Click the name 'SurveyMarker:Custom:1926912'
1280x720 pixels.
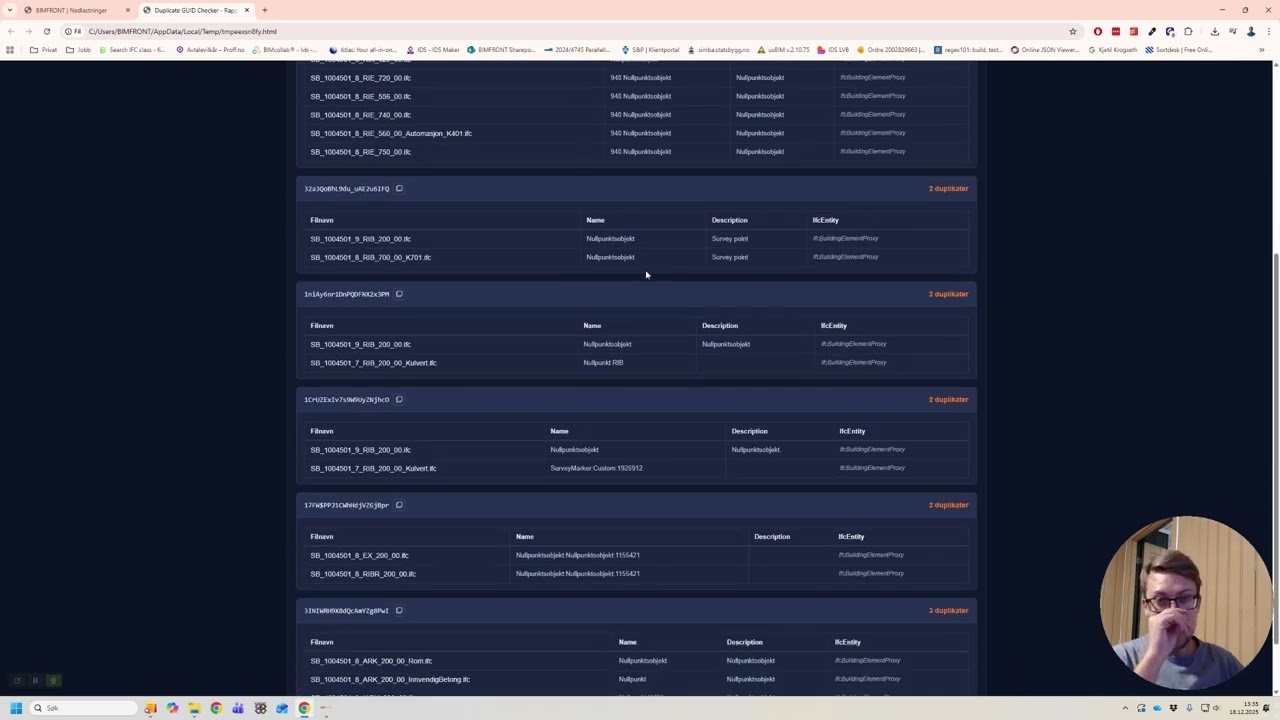click(x=596, y=468)
